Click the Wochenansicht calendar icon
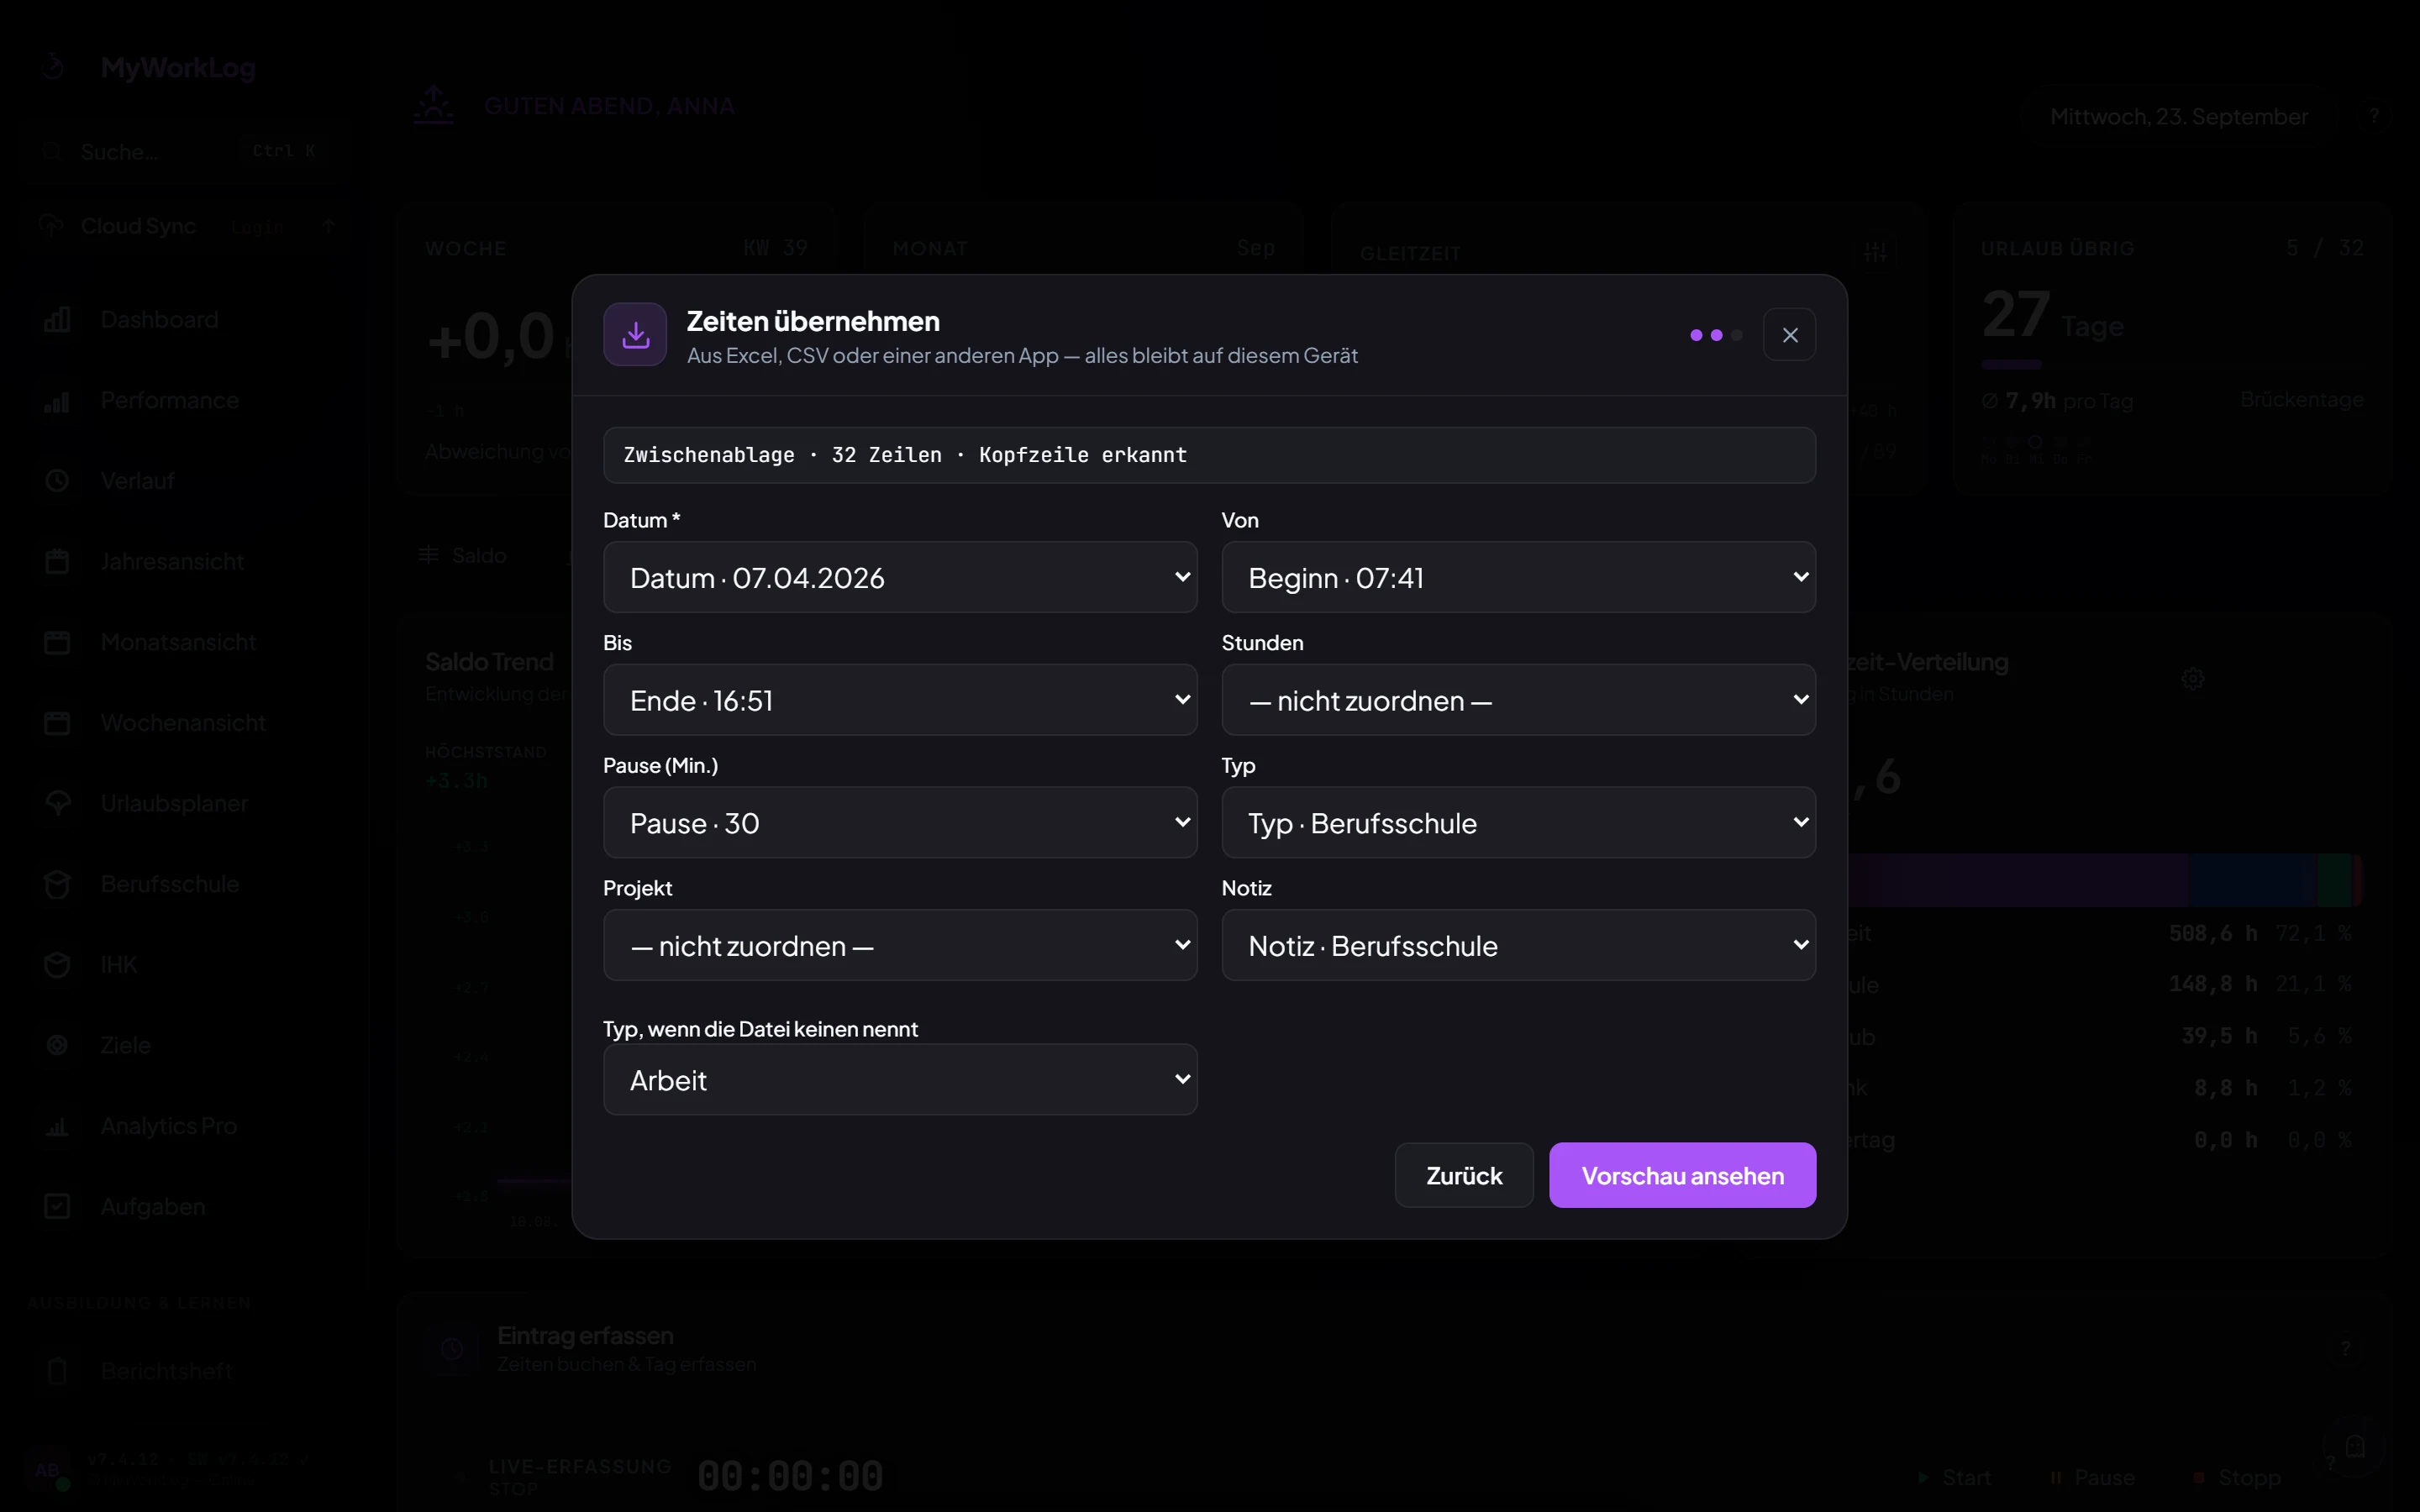Viewport: 2420px width, 1512px height. coord(57,723)
